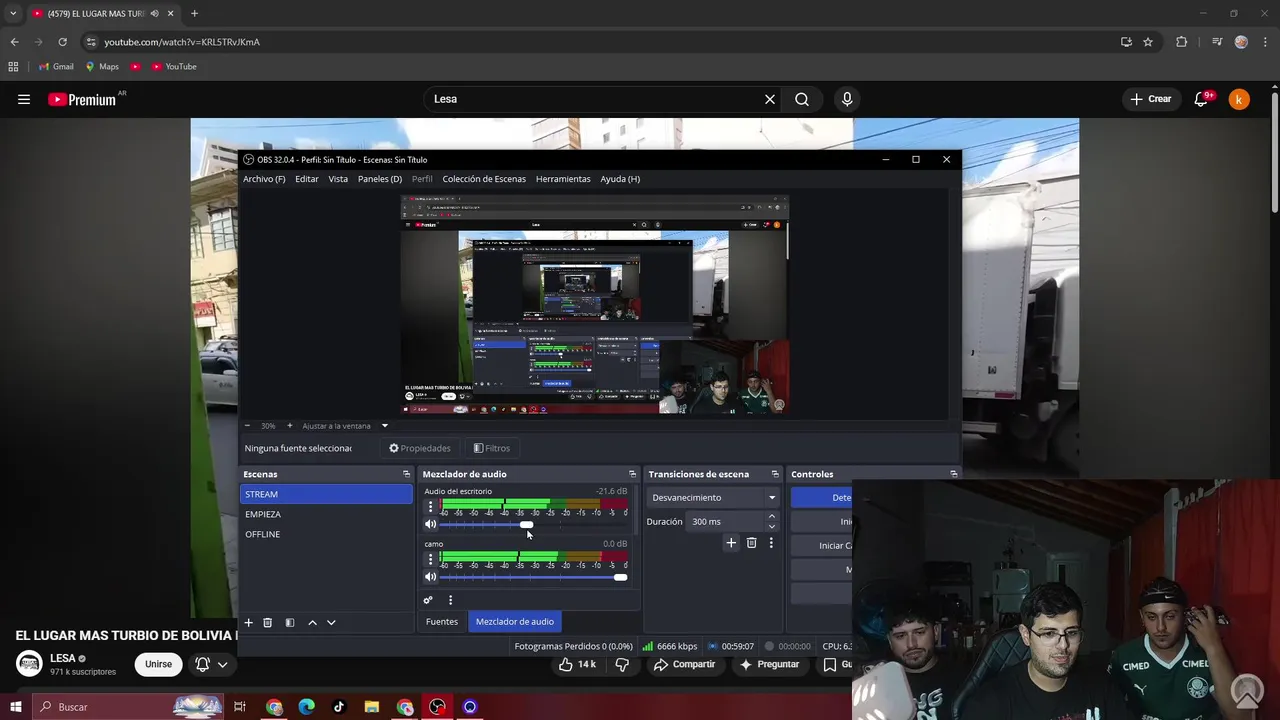This screenshot has height=720, width=1280.
Task: Toggle the channel notification bell next to Unirse
Action: 211,664
